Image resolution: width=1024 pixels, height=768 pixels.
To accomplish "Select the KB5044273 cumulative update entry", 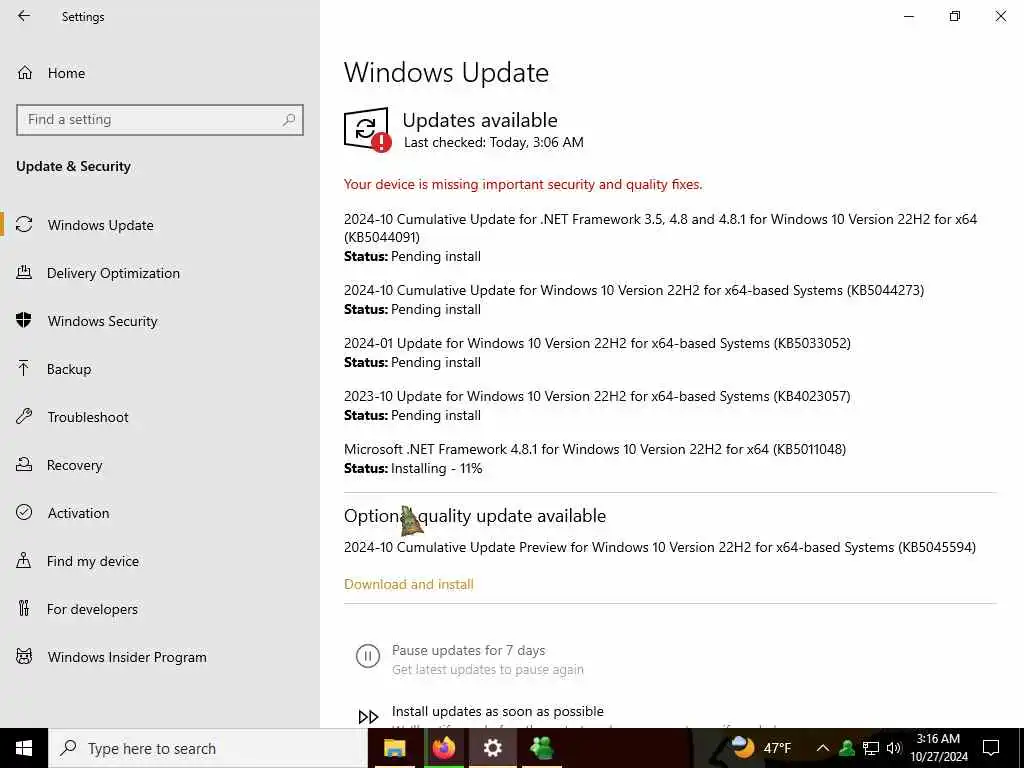I will (634, 290).
